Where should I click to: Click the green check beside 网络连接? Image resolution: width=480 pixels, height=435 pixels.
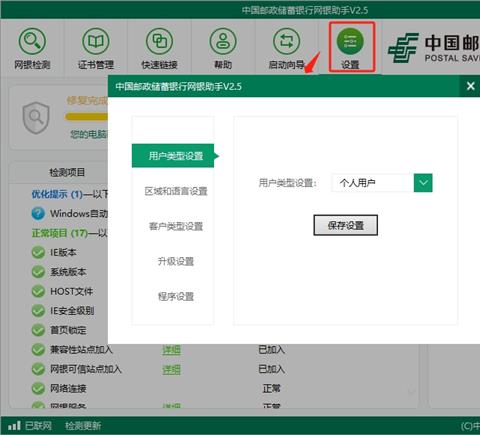tap(38, 388)
